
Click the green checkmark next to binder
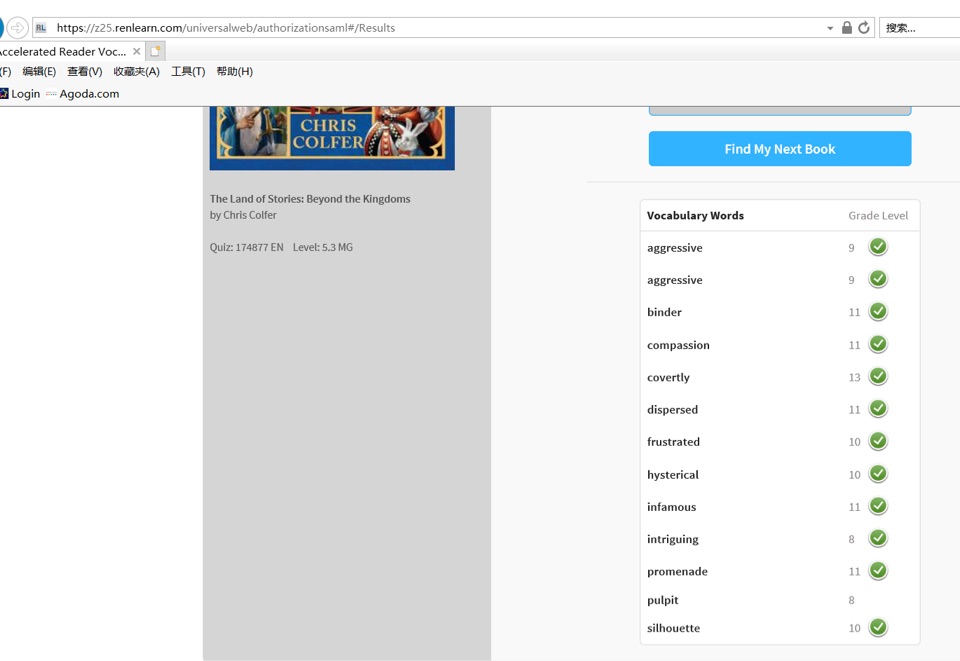pos(878,312)
